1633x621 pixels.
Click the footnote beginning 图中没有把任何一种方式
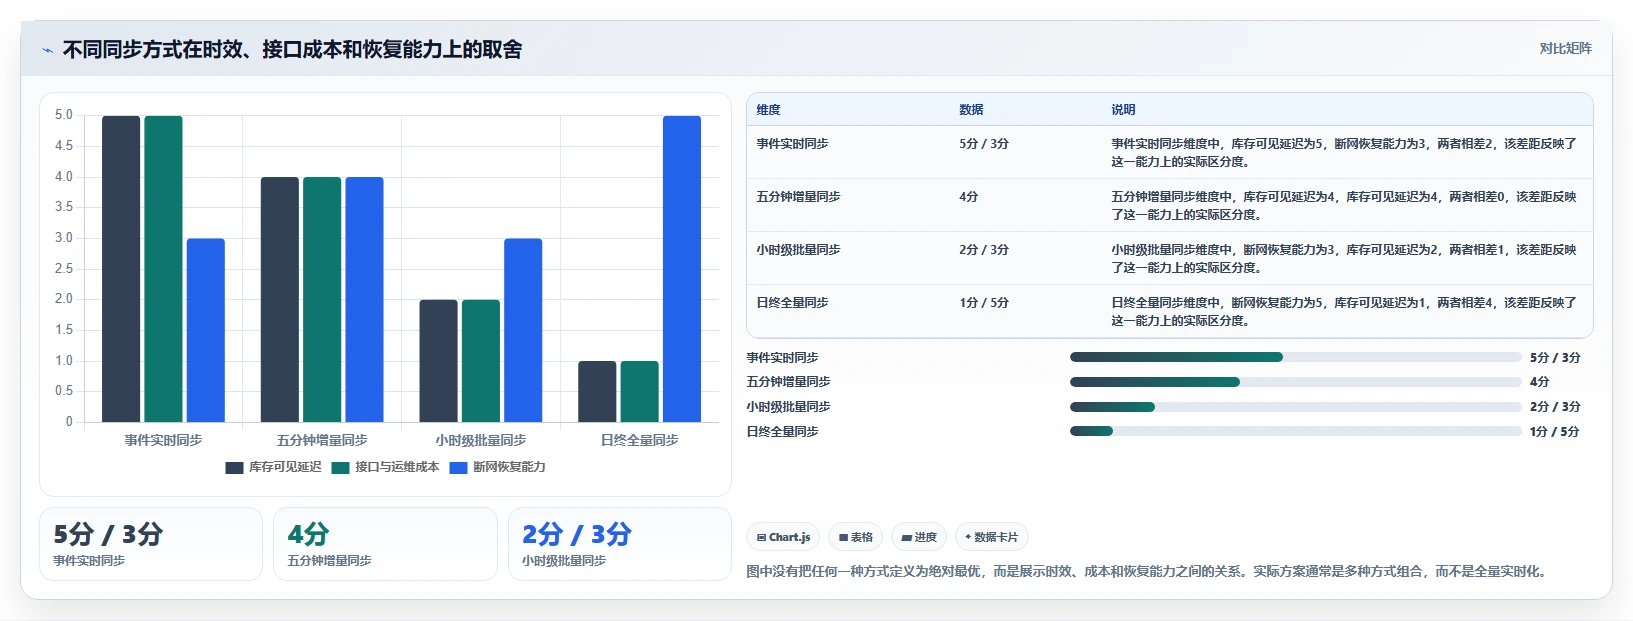[x=1148, y=572]
